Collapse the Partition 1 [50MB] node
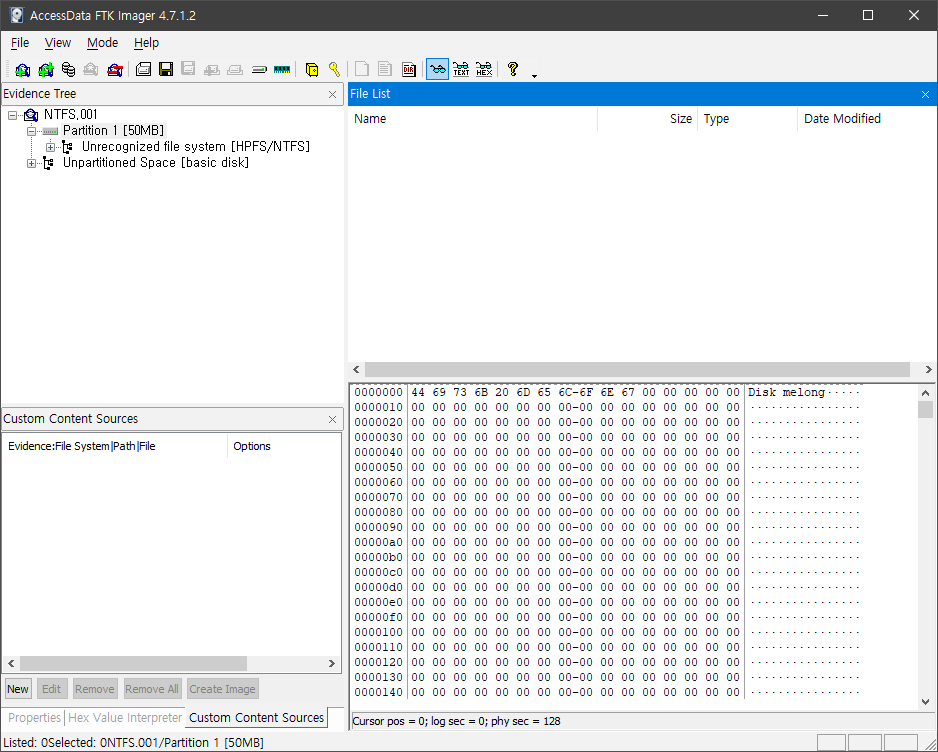Image resolution: width=938 pixels, height=752 pixels. click(31, 131)
